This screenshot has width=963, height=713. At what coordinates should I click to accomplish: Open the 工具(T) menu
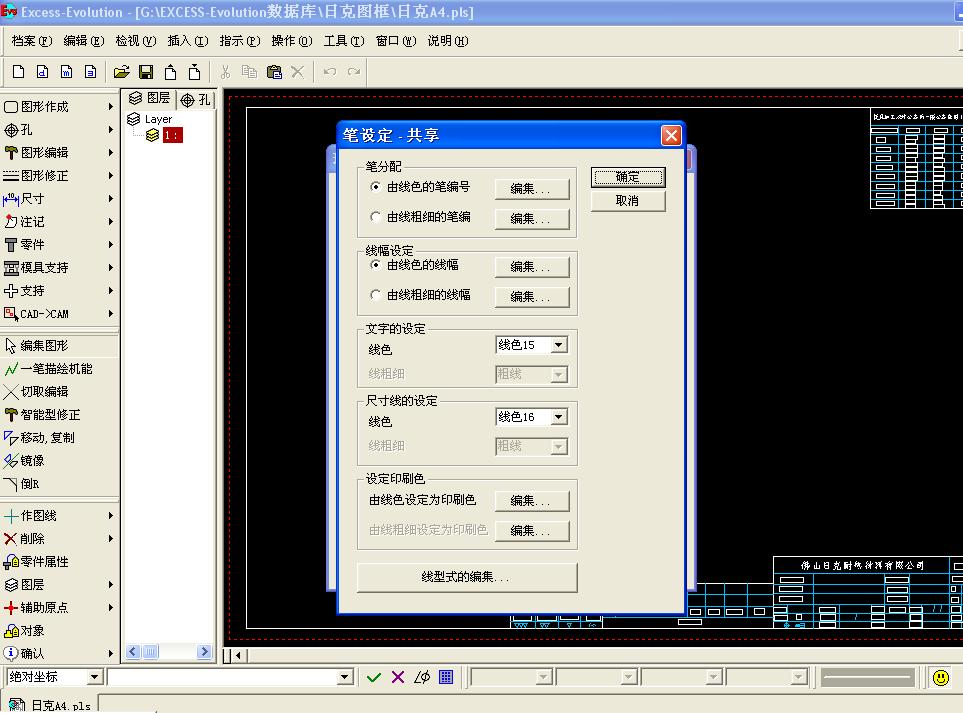coord(344,41)
